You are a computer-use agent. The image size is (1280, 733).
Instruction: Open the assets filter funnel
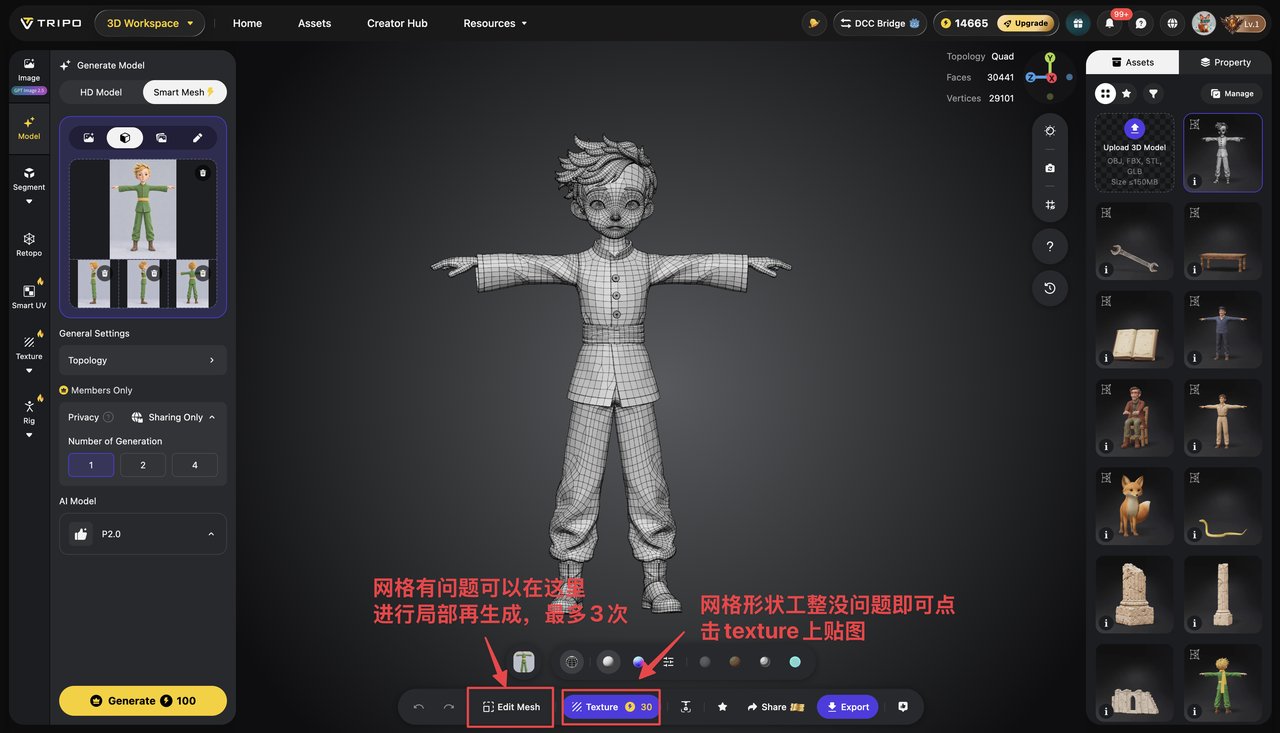click(1153, 93)
